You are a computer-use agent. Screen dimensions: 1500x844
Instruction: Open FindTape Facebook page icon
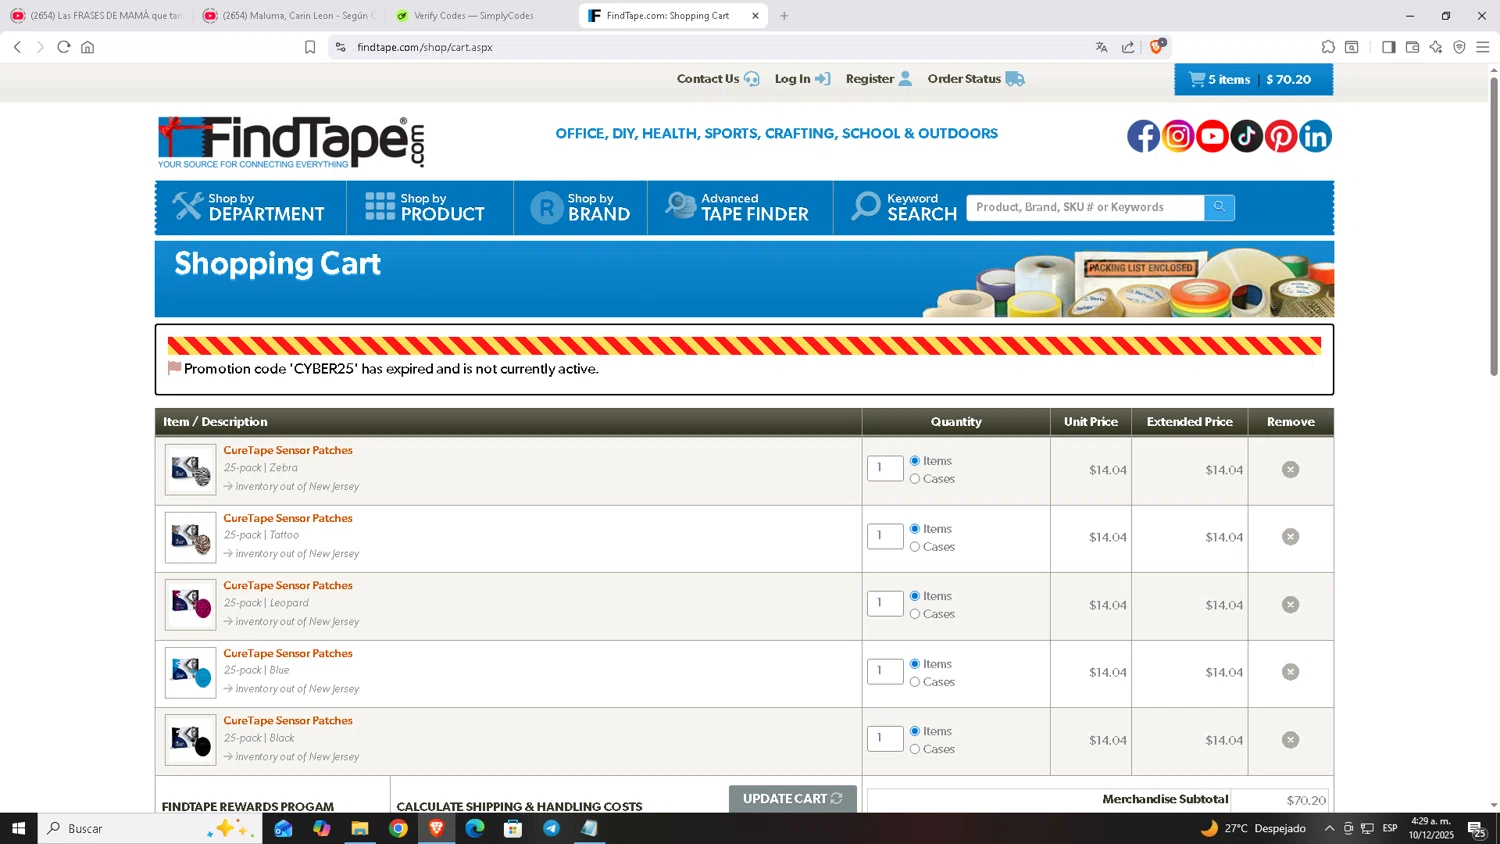[x=1143, y=136]
